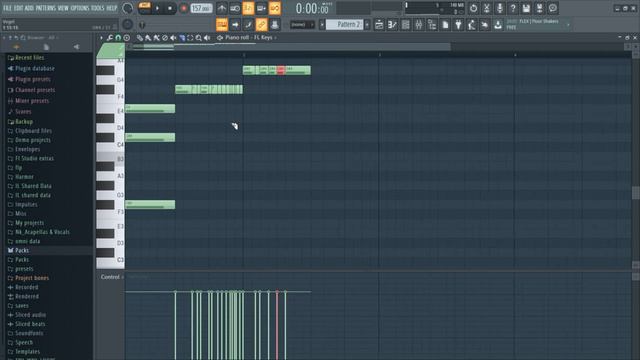Click the render export icon
This screenshot has width=640, height=360.
[540, 8]
